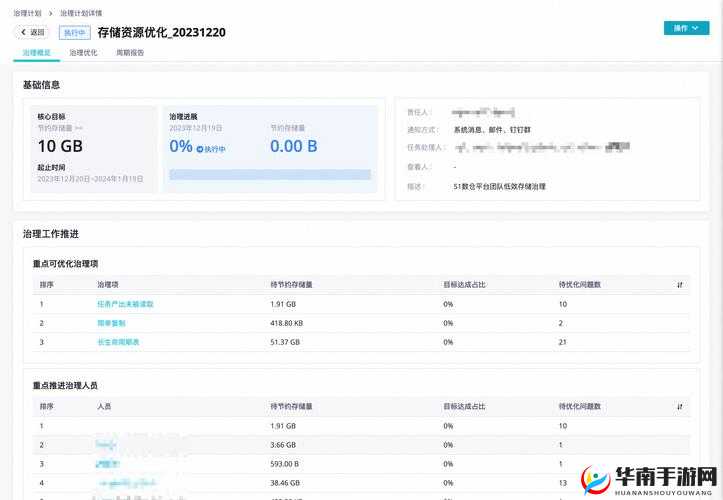The width and height of the screenshot is (723, 500).
Task: Go back with the 返回 button
Action: pyautogui.click(x=32, y=32)
